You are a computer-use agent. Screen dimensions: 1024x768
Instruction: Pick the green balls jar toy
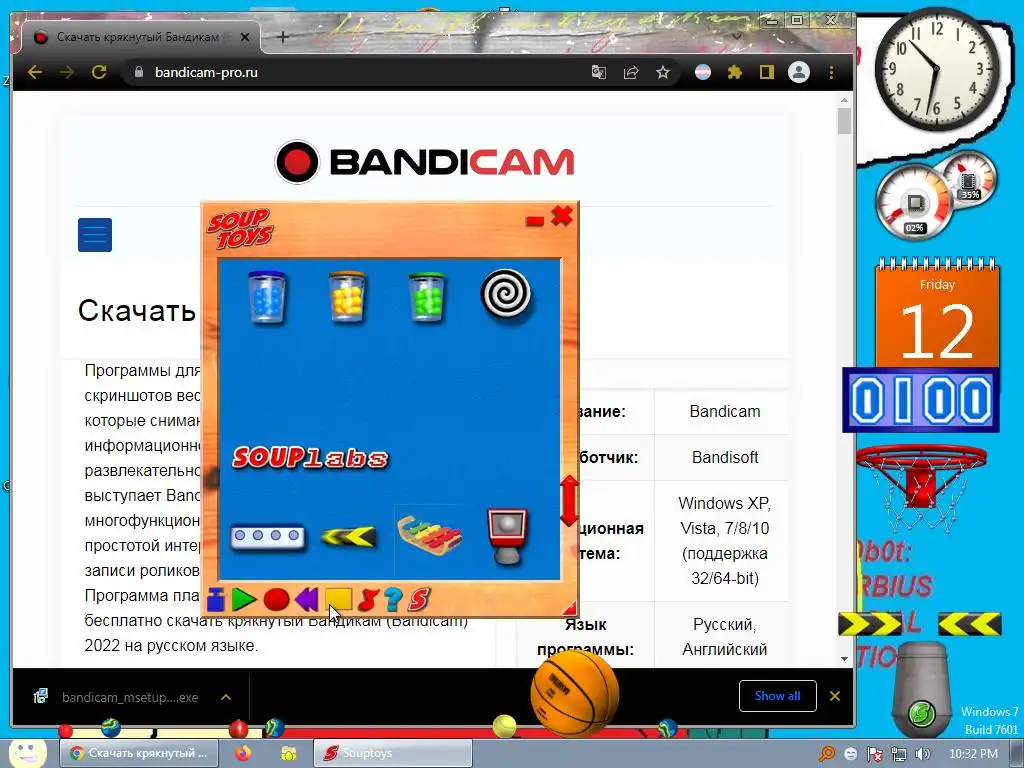click(426, 297)
